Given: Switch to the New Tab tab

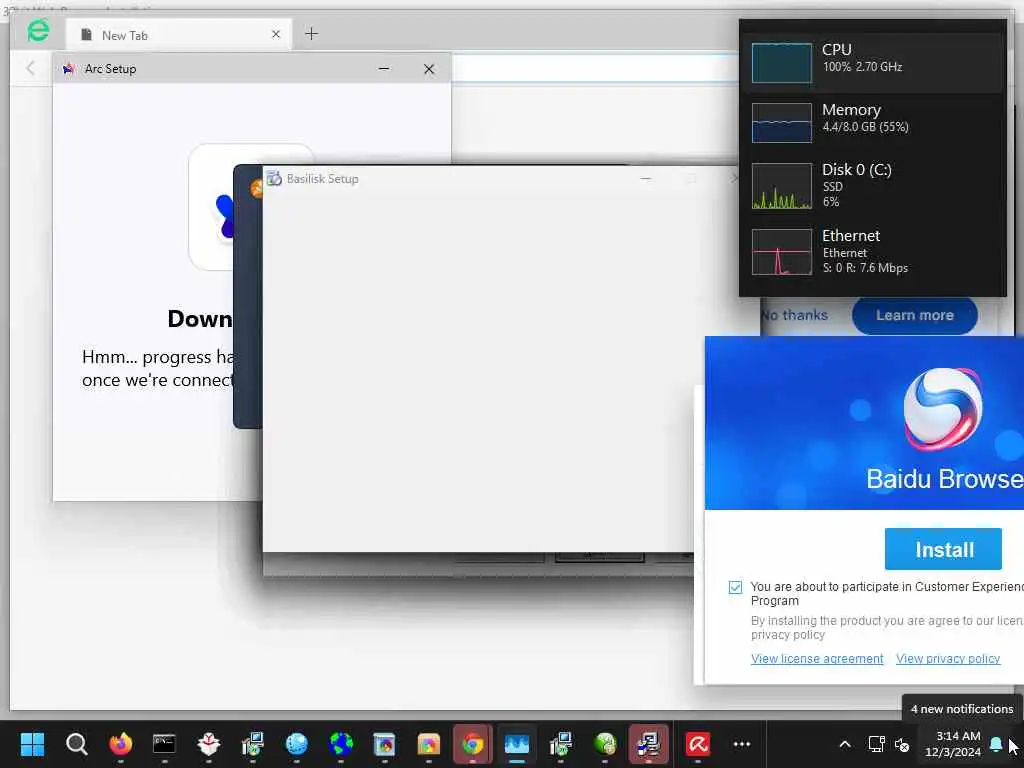Looking at the screenshot, I should click(x=180, y=35).
